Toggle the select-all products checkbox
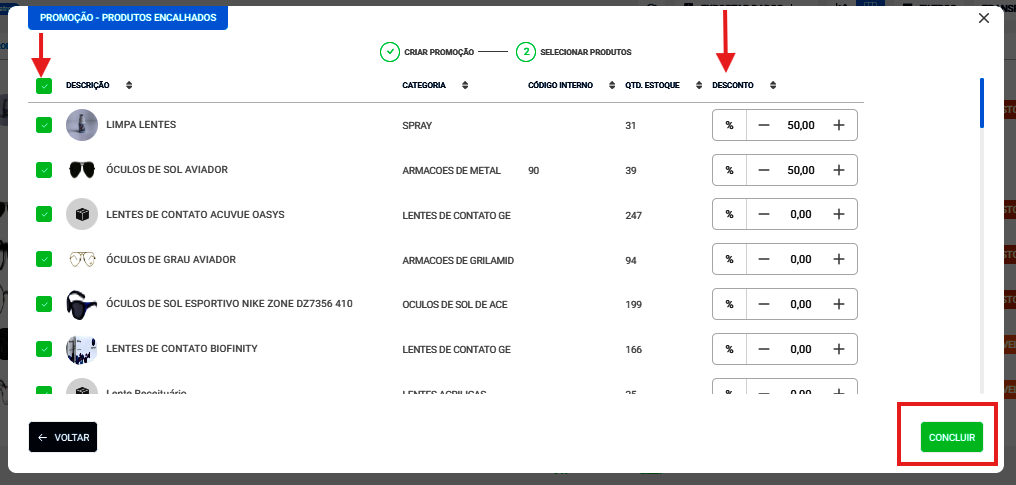The image size is (1016, 485). (x=43, y=86)
